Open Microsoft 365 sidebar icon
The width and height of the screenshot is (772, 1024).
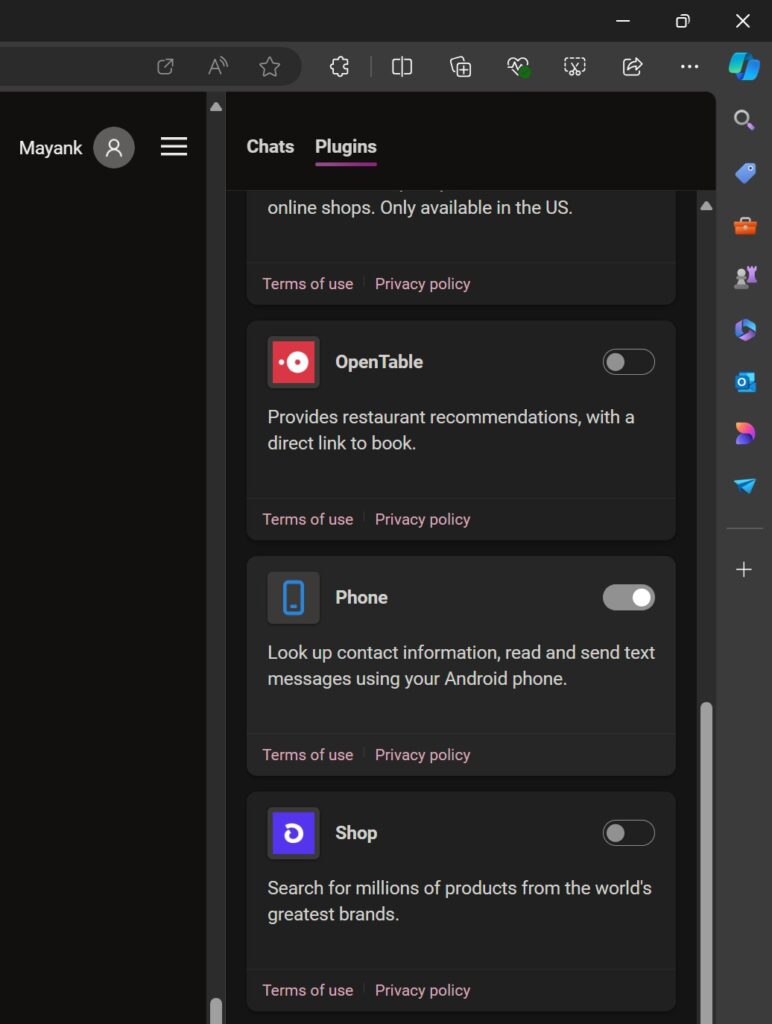[x=745, y=330]
